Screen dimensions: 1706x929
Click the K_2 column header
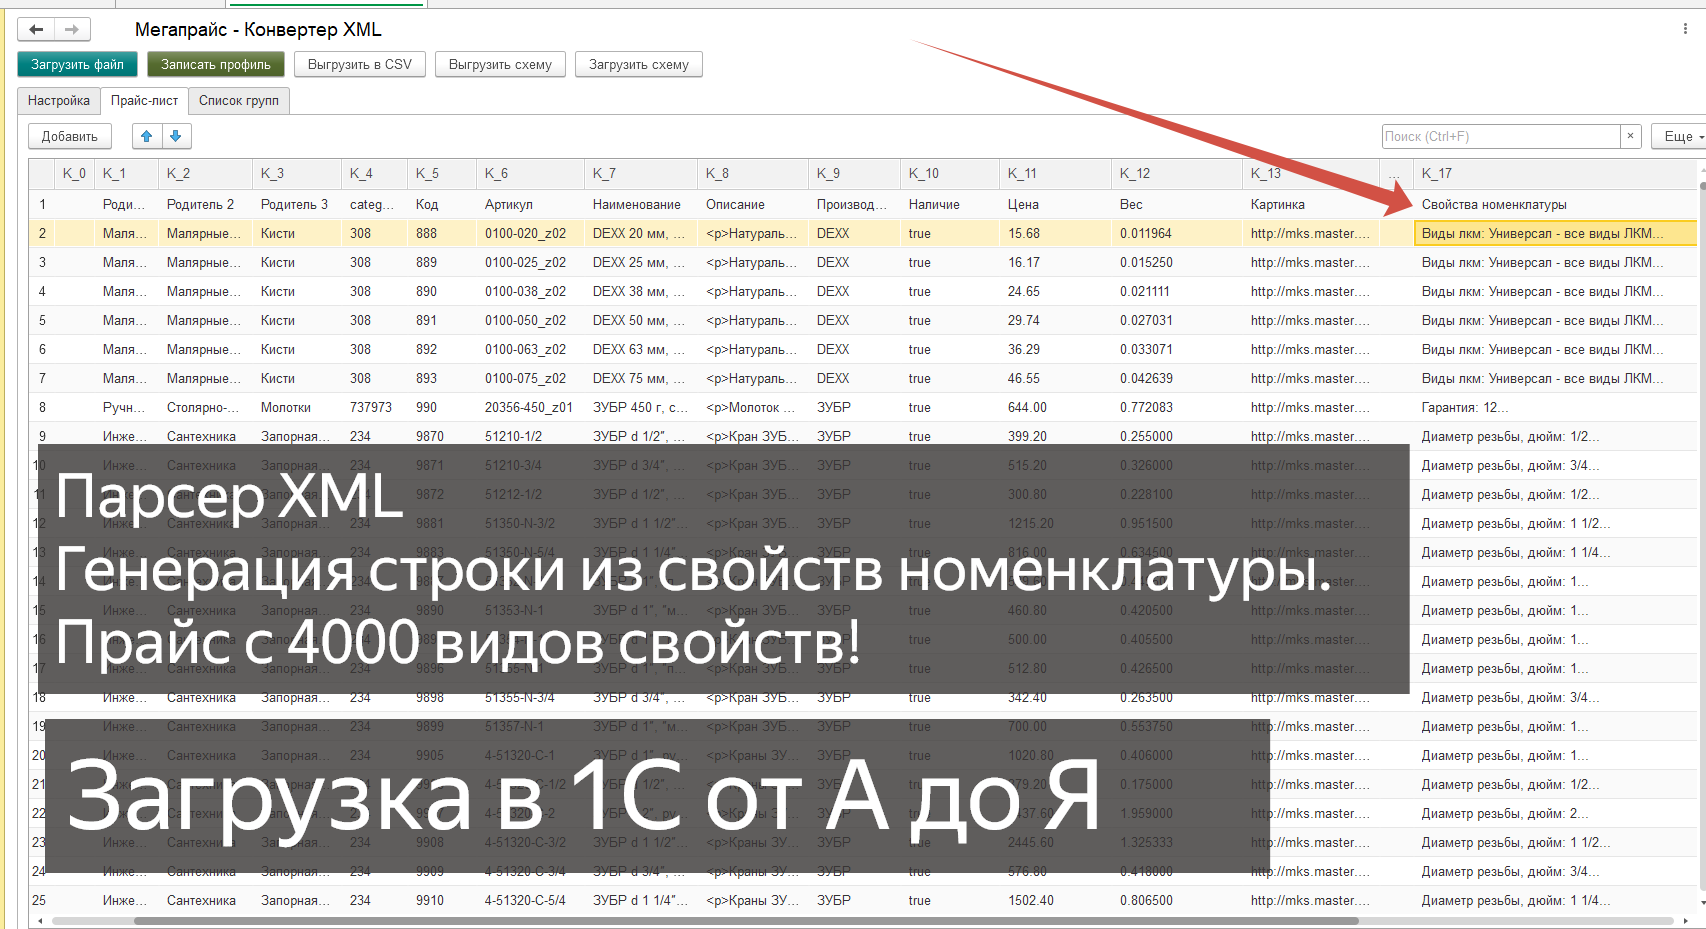tap(207, 174)
